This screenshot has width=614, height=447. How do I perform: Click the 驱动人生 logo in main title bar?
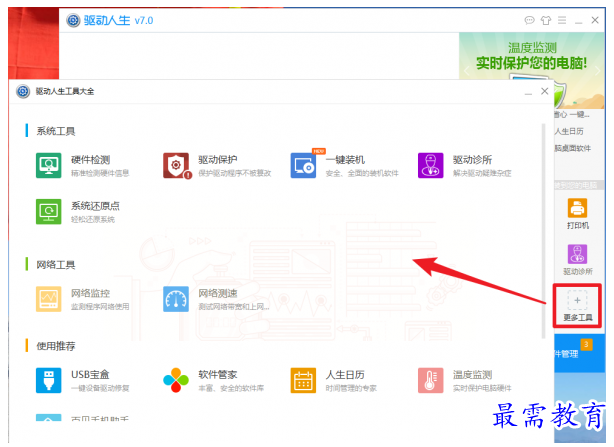(73, 20)
